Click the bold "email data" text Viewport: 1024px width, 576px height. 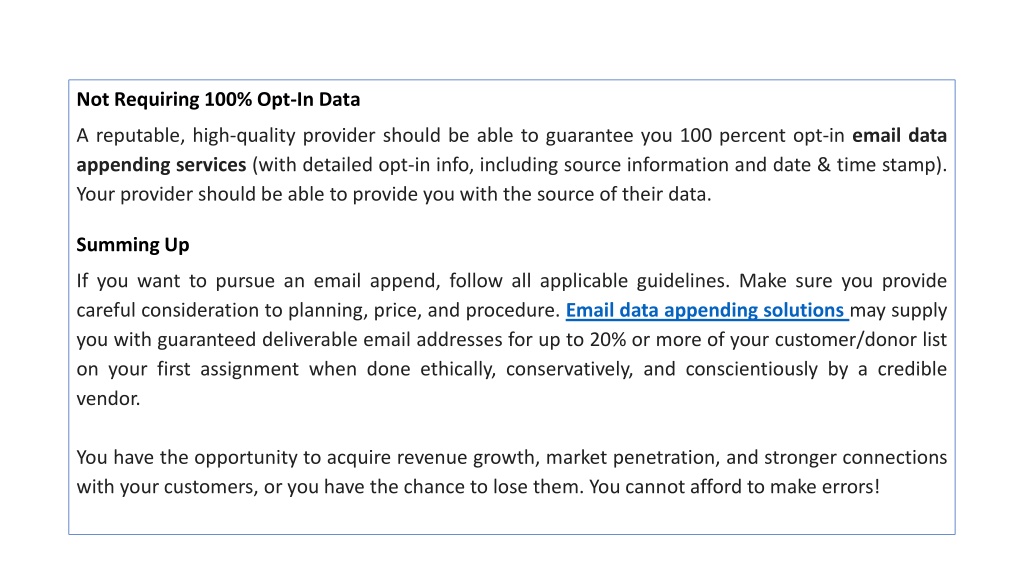click(899, 135)
